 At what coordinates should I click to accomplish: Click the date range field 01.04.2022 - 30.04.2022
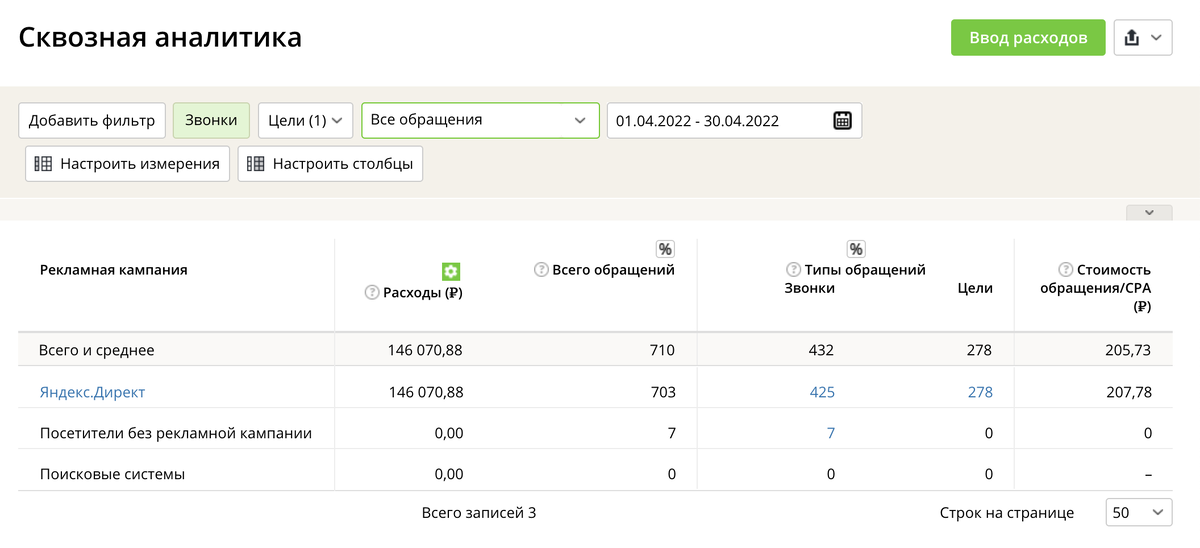[x=734, y=120]
